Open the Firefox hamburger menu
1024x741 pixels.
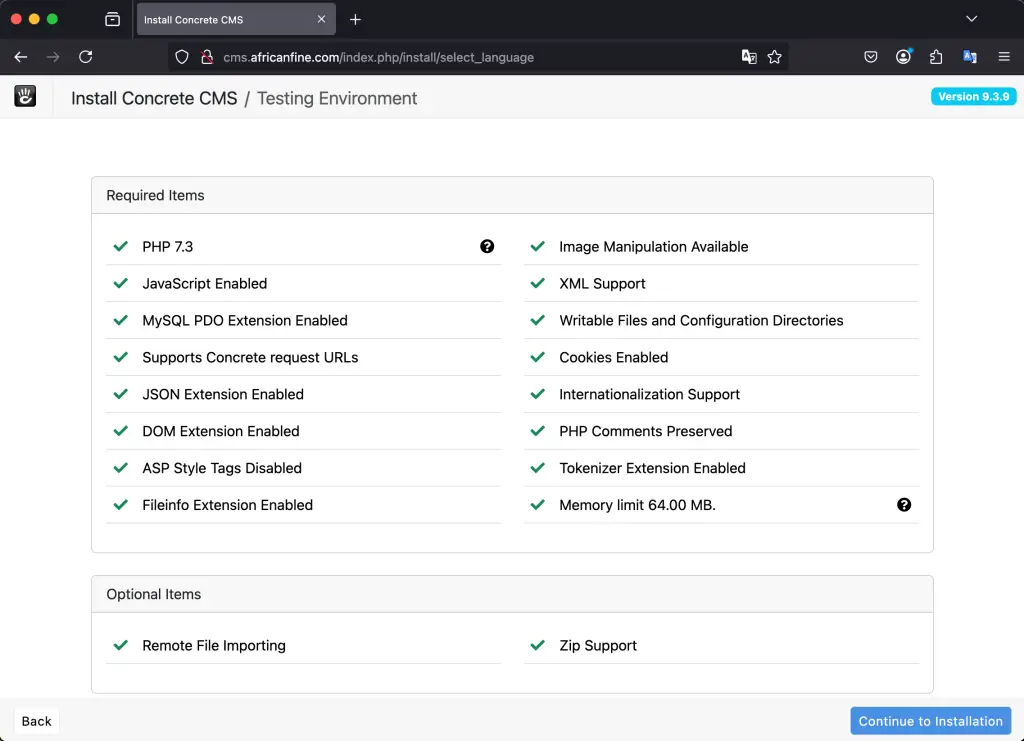pyautogui.click(x=1004, y=57)
